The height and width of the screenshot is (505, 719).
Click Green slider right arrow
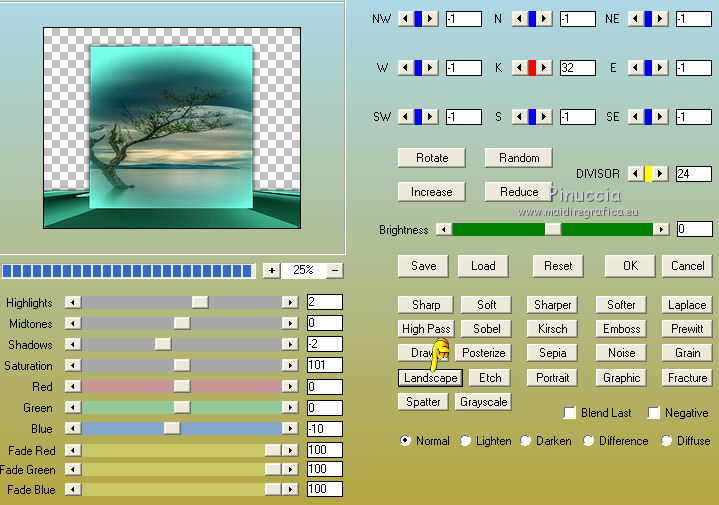pos(290,407)
